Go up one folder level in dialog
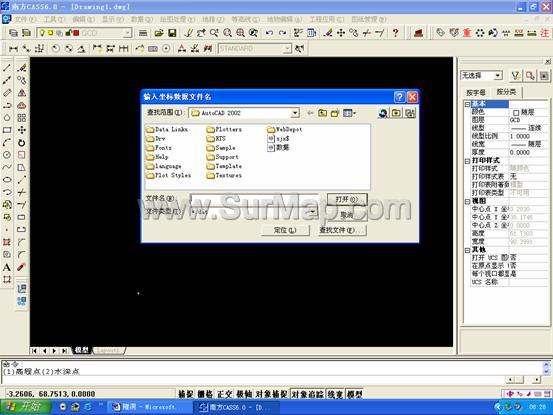The width and height of the screenshot is (553, 415). 322,113
